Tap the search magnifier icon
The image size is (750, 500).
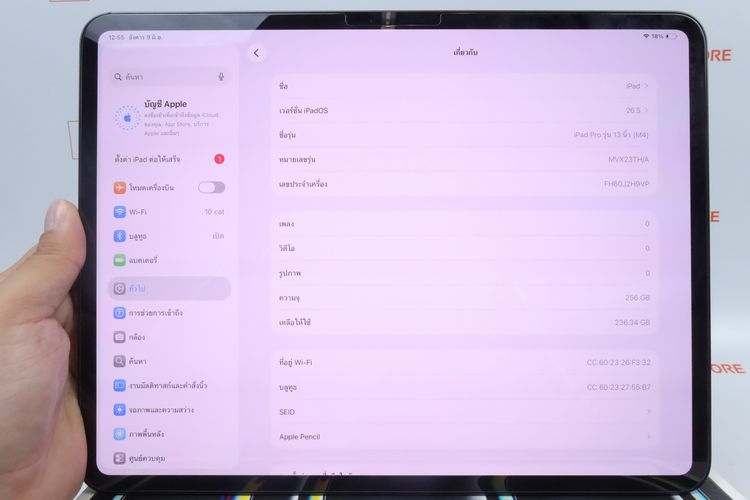coord(118,77)
